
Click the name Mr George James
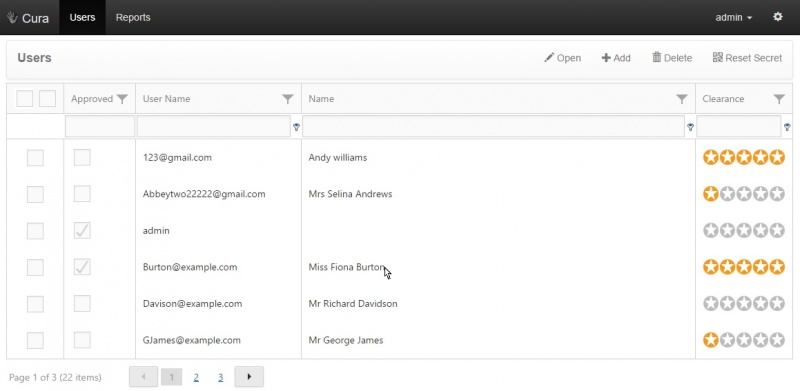346,340
